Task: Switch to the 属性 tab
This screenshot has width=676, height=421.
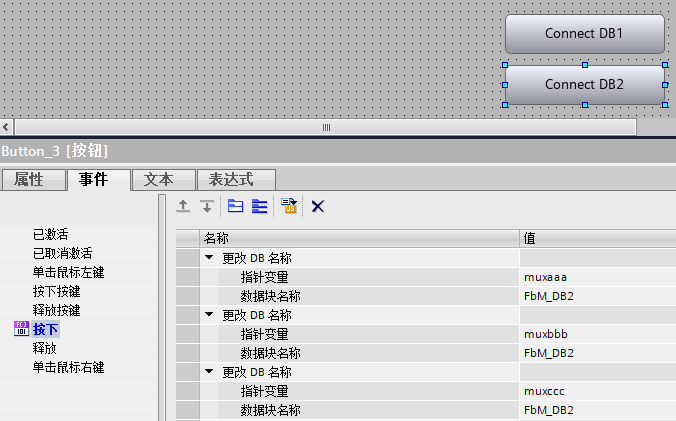Action: pyautogui.click(x=29, y=180)
